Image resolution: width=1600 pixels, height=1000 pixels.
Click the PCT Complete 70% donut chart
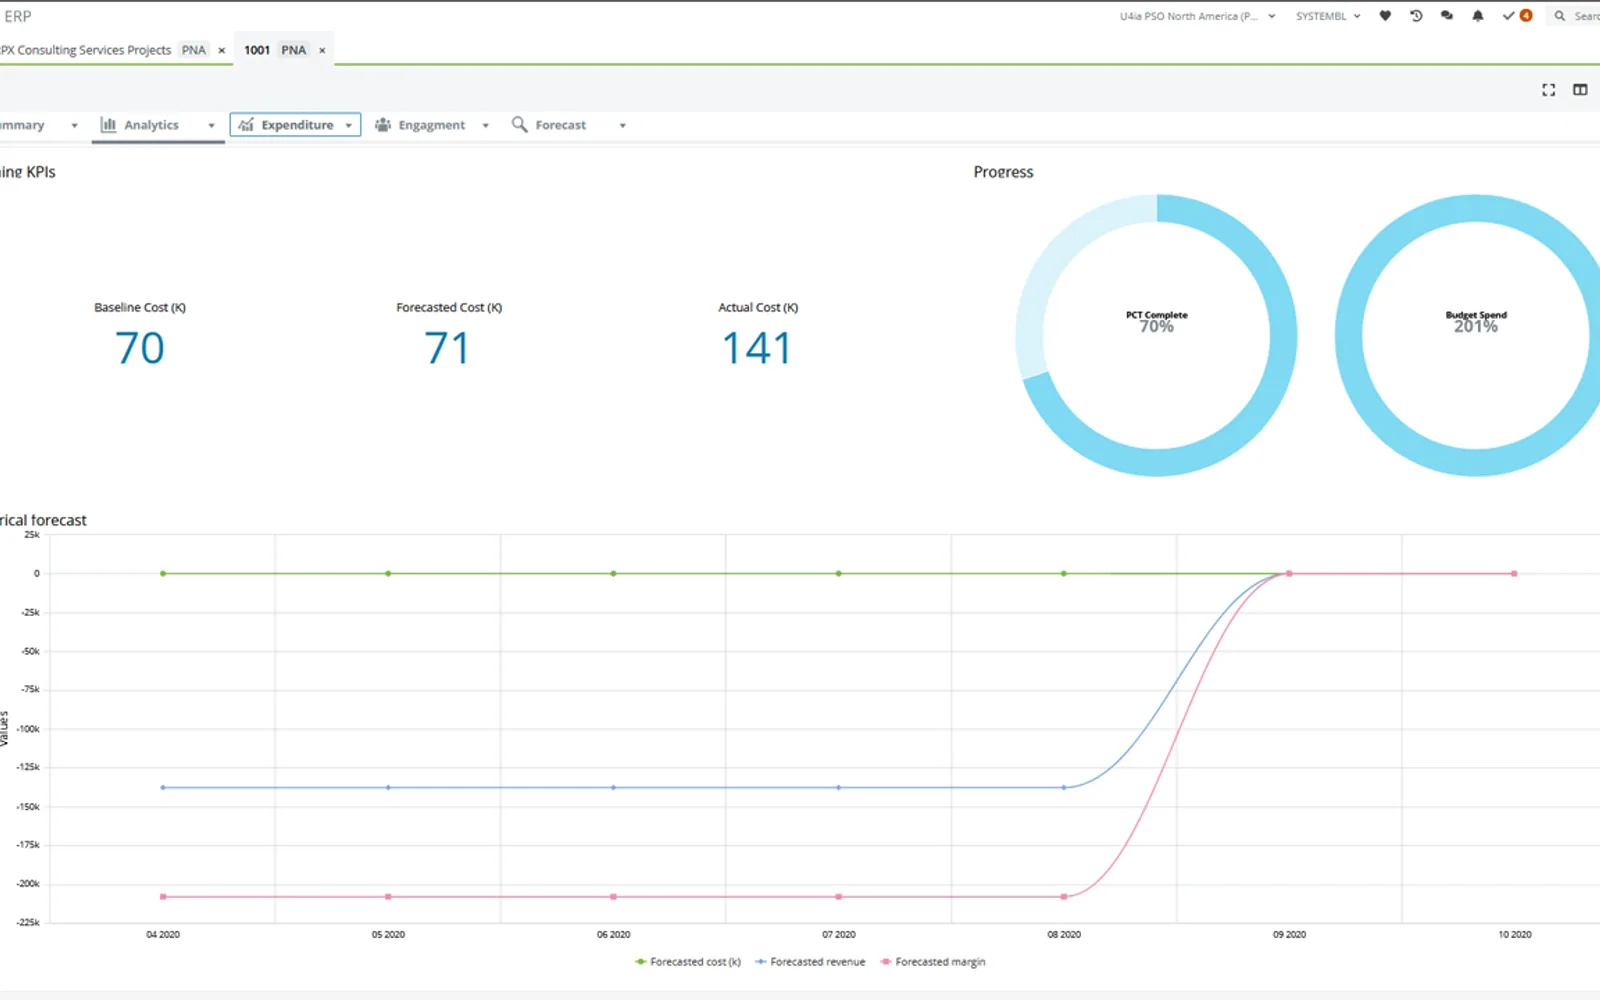tap(1157, 335)
